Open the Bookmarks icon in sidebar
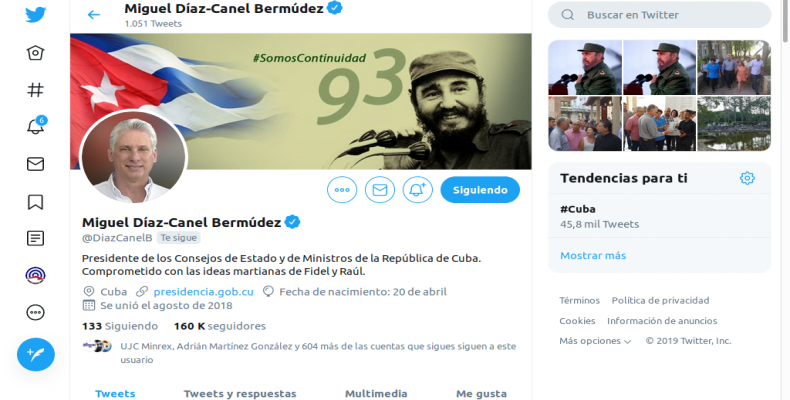This screenshot has width=790, height=400. 35,202
